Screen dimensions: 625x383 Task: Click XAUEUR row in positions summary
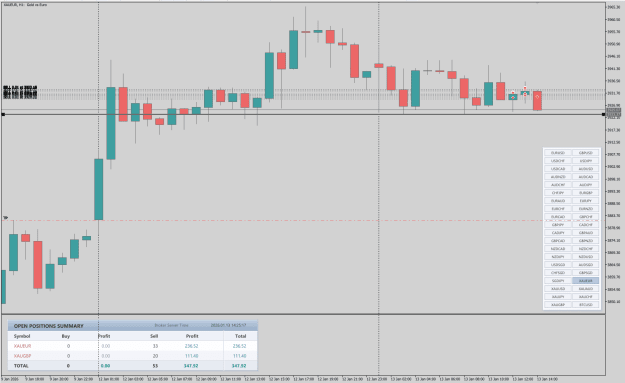pos(132,346)
